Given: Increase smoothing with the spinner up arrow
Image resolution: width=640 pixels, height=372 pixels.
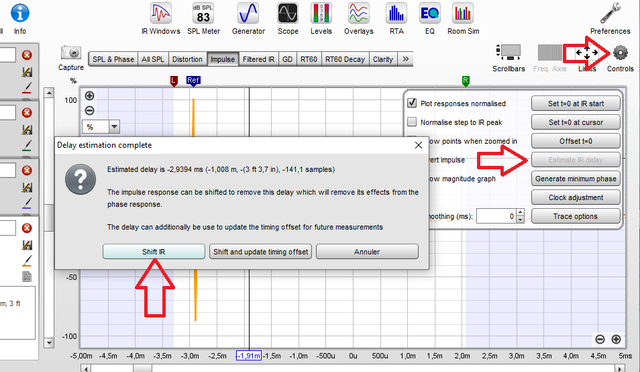Looking at the screenshot, I should point(520,212).
